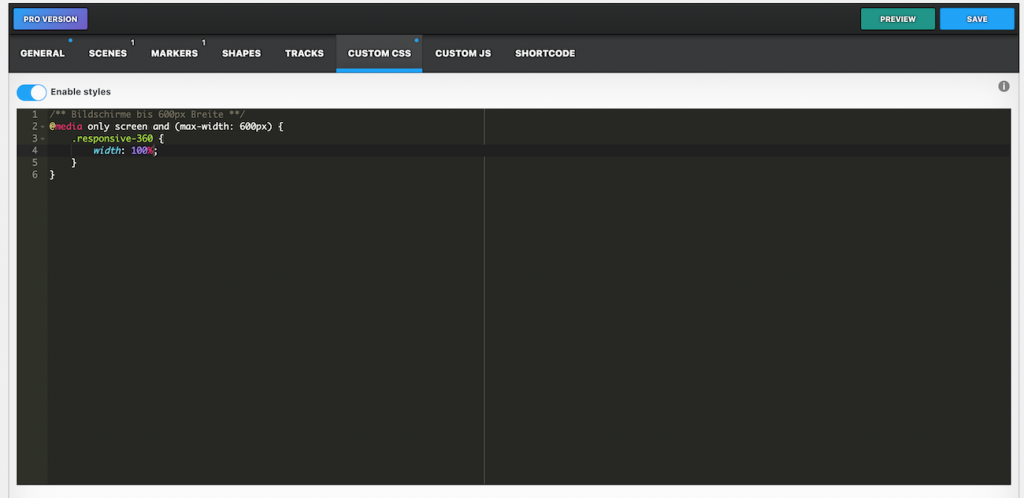Switch to the Scenes tab
Image resolution: width=1024 pixels, height=498 pixels.
point(108,54)
